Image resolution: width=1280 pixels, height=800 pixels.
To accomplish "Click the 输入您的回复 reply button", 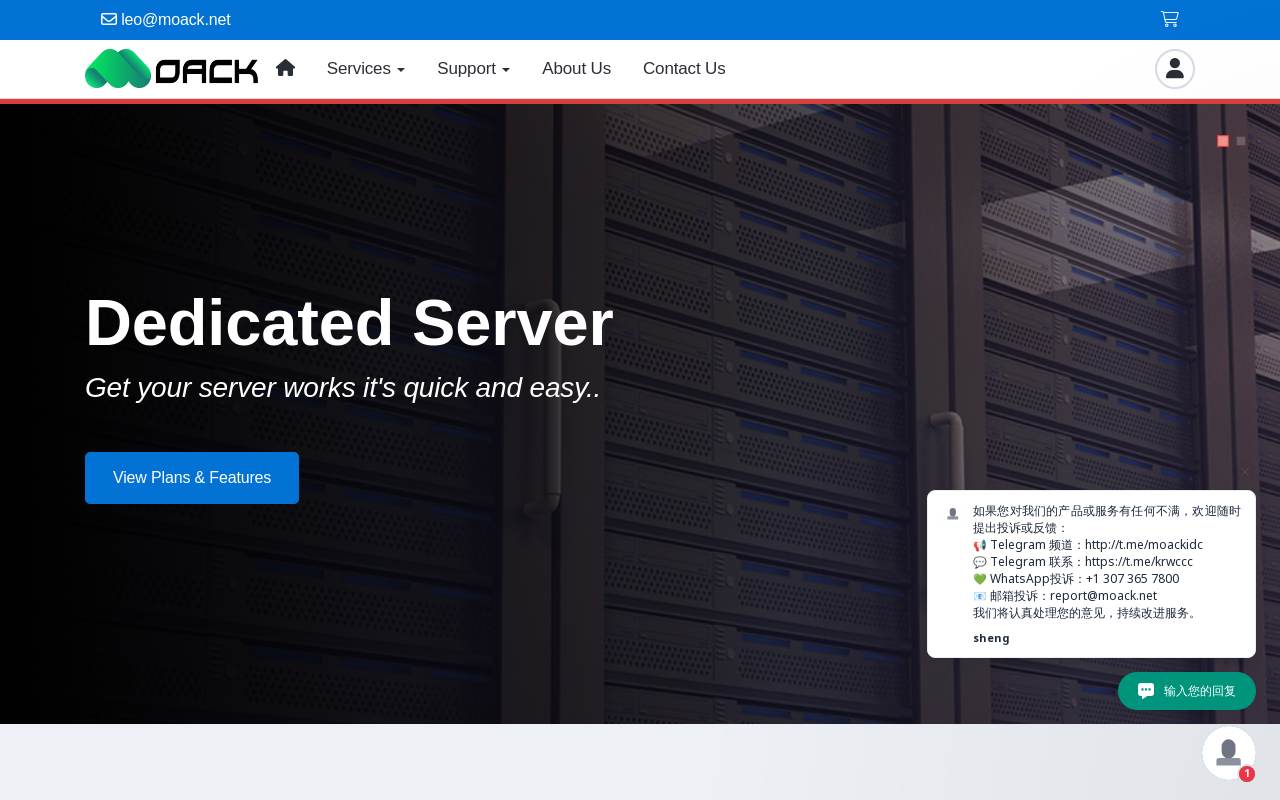I will 1187,691.
